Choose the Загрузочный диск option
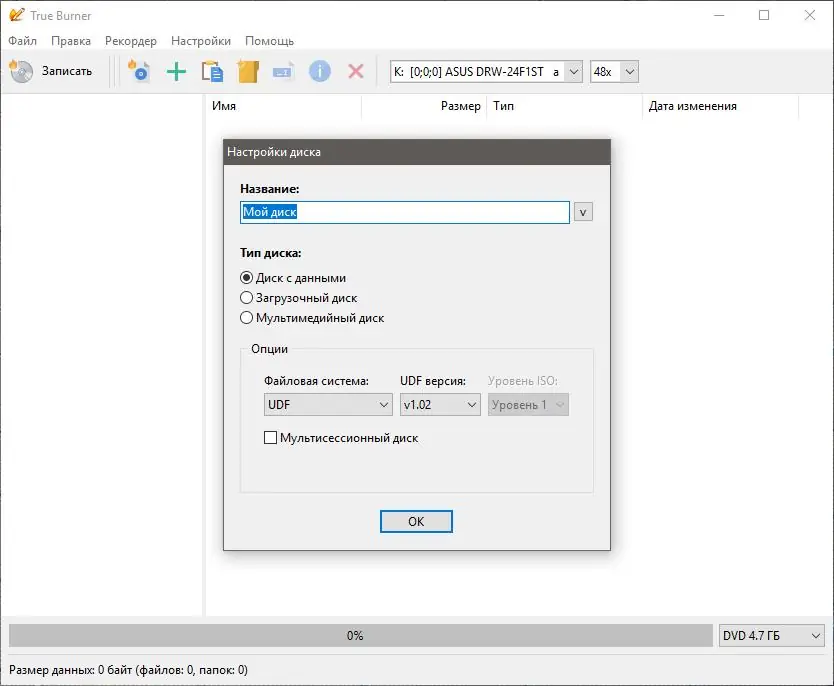 tap(246, 297)
